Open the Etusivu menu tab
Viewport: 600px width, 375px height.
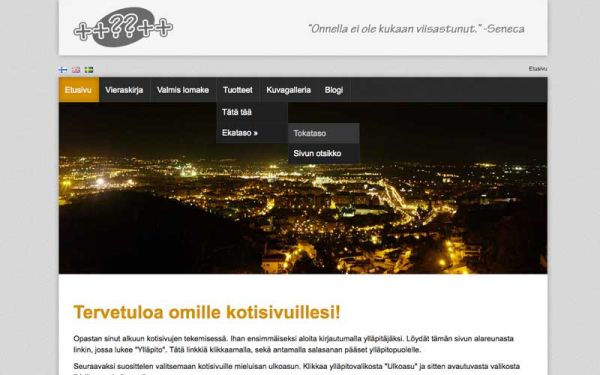pyautogui.click(x=79, y=90)
